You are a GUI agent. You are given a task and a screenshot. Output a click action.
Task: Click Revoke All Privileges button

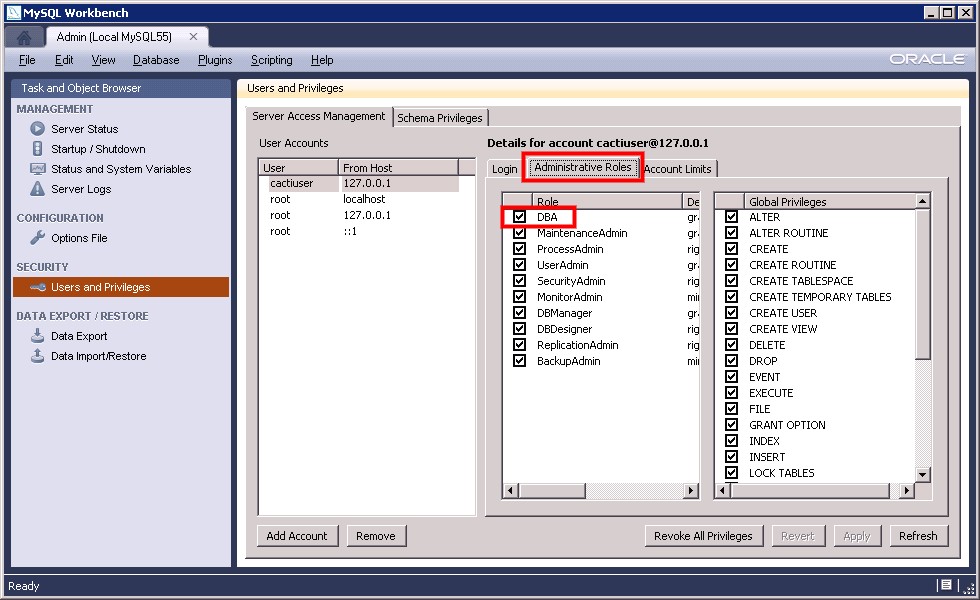point(703,536)
